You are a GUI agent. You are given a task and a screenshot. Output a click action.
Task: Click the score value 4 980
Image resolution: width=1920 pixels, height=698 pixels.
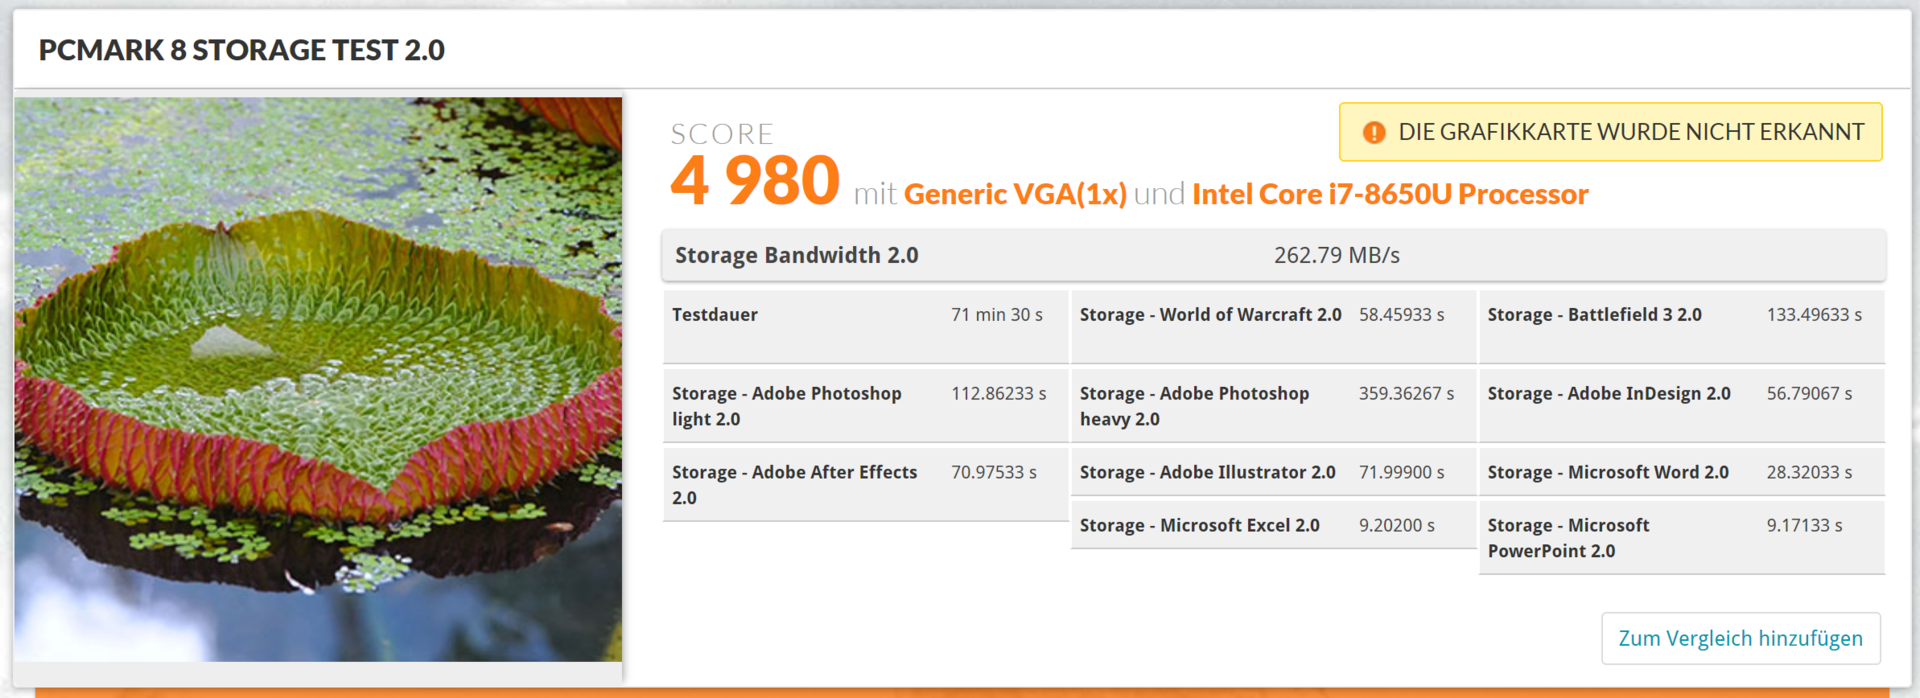coord(755,182)
